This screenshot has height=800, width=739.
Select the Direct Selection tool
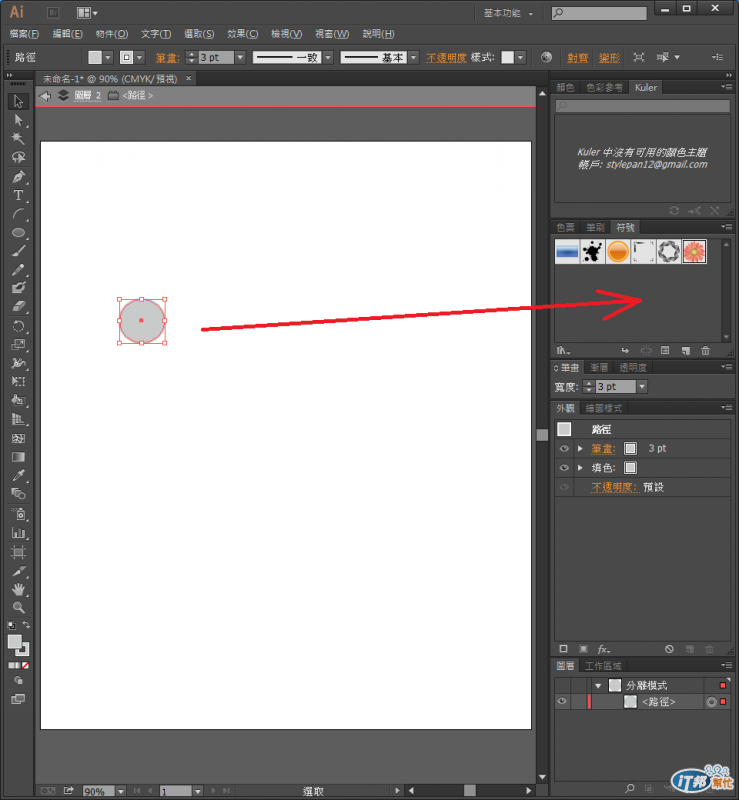click(x=18, y=120)
